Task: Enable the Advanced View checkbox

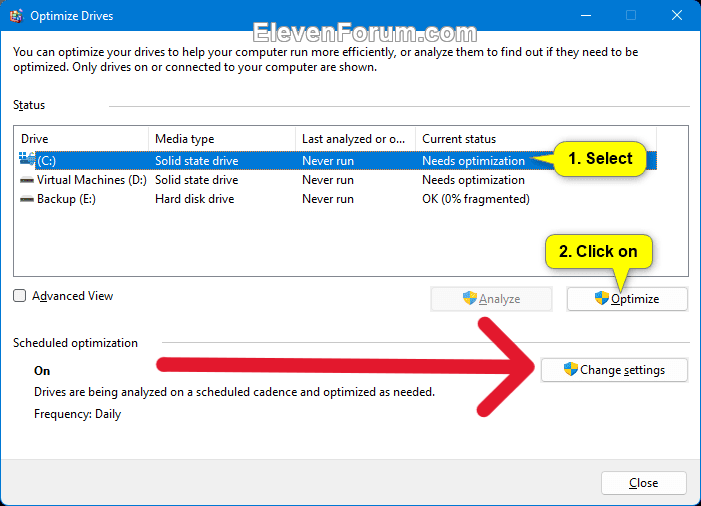Action: [20, 296]
